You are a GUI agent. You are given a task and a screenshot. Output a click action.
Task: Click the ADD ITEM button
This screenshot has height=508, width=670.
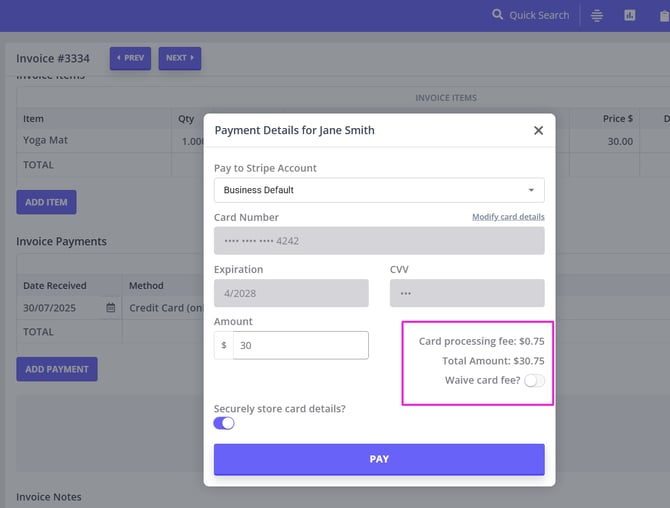coord(46,202)
